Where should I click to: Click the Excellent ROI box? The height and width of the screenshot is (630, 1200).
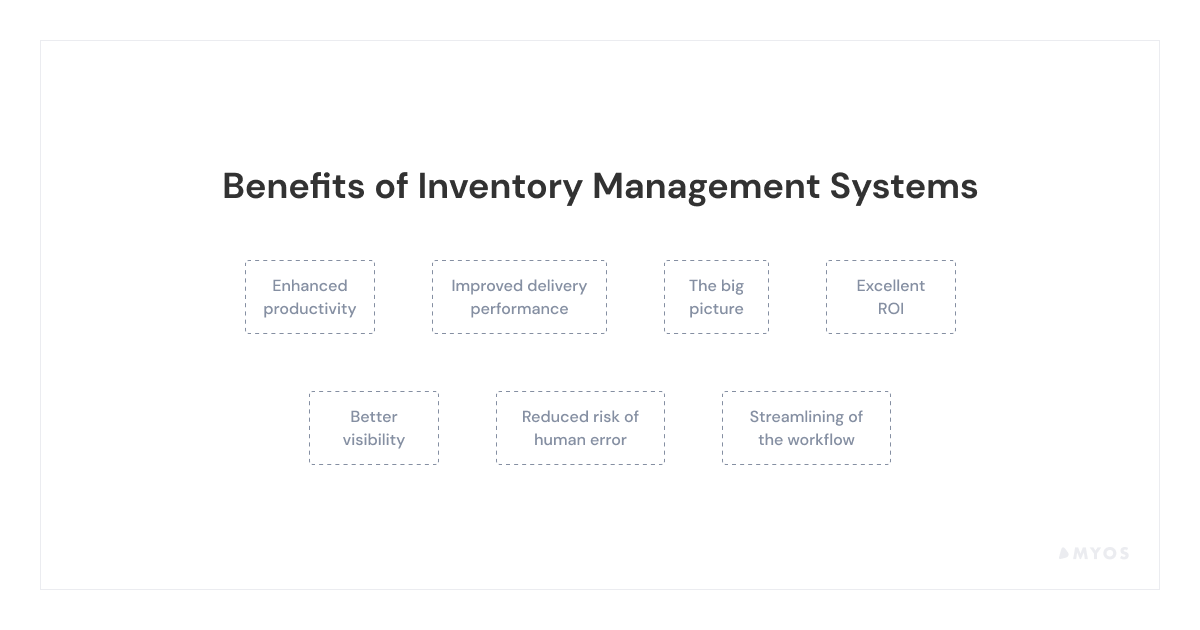[x=890, y=297]
